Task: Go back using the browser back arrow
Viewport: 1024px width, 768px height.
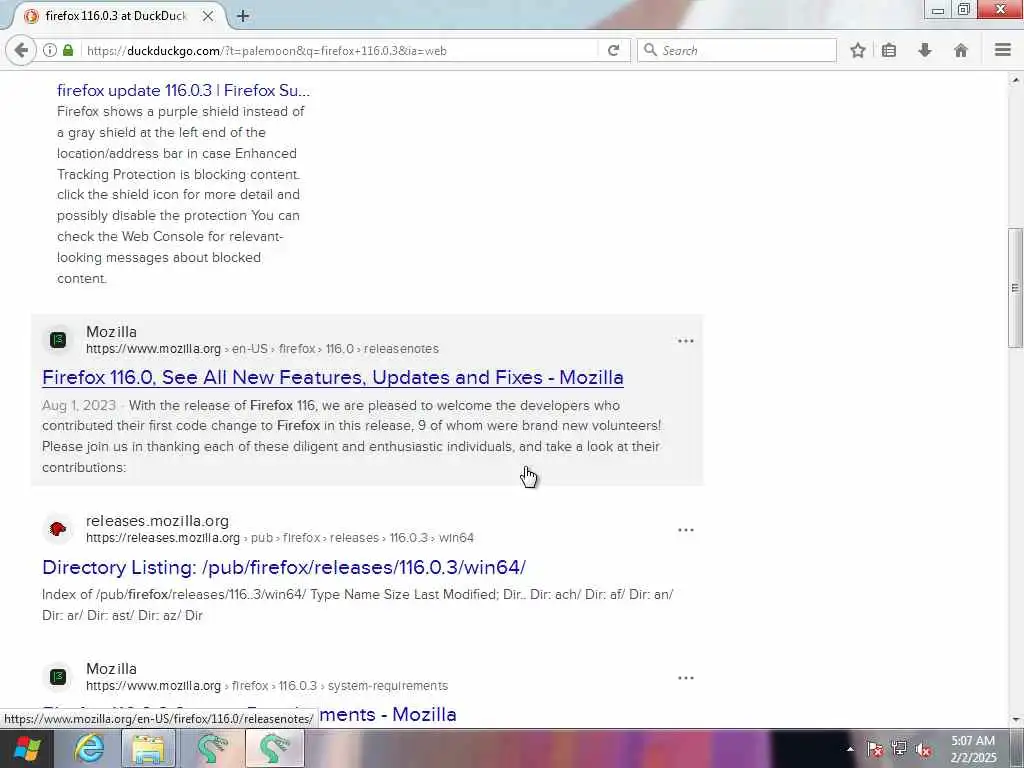Action: (21, 50)
